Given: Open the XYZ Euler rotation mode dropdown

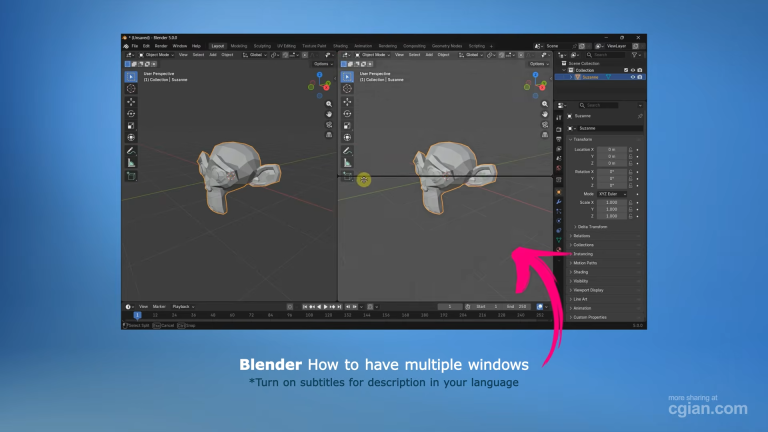Looking at the screenshot, I should [612, 194].
